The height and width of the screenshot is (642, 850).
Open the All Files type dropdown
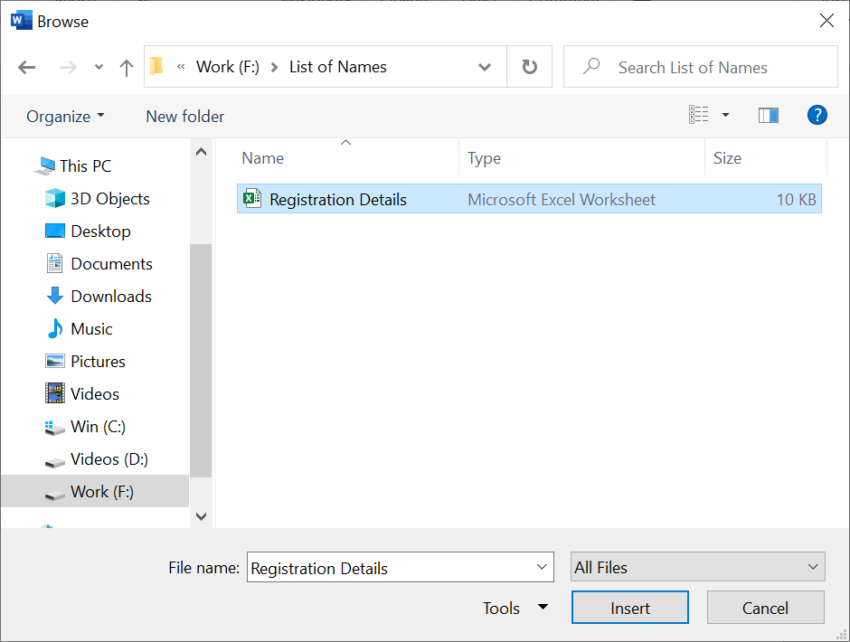pyautogui.click(x=697, y=567)
